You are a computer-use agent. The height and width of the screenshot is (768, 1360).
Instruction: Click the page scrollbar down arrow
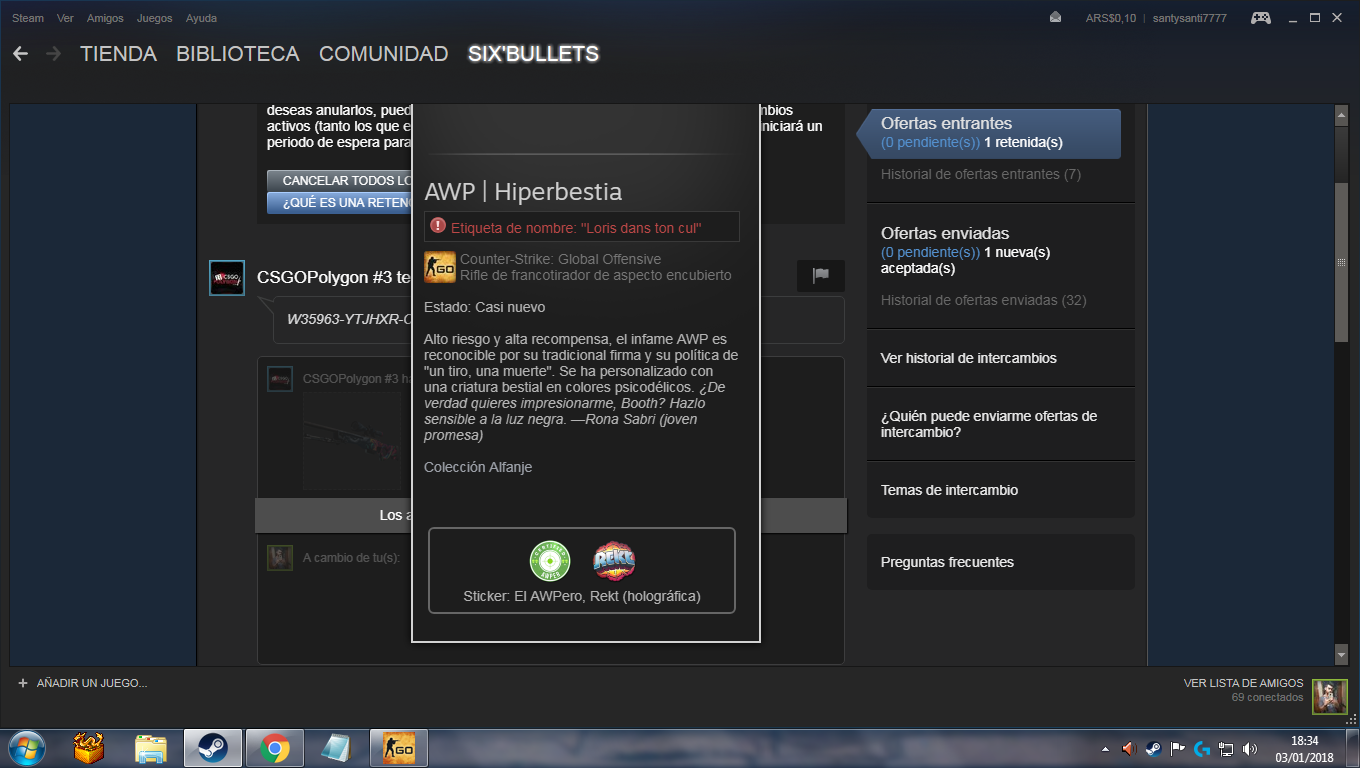pyautogui.click(x=1342, y=655)
